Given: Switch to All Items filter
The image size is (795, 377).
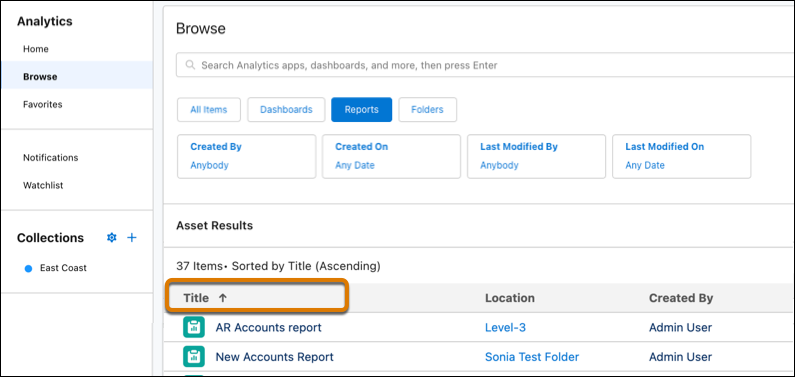Looking at the screenshot, I should click(209, 109).
